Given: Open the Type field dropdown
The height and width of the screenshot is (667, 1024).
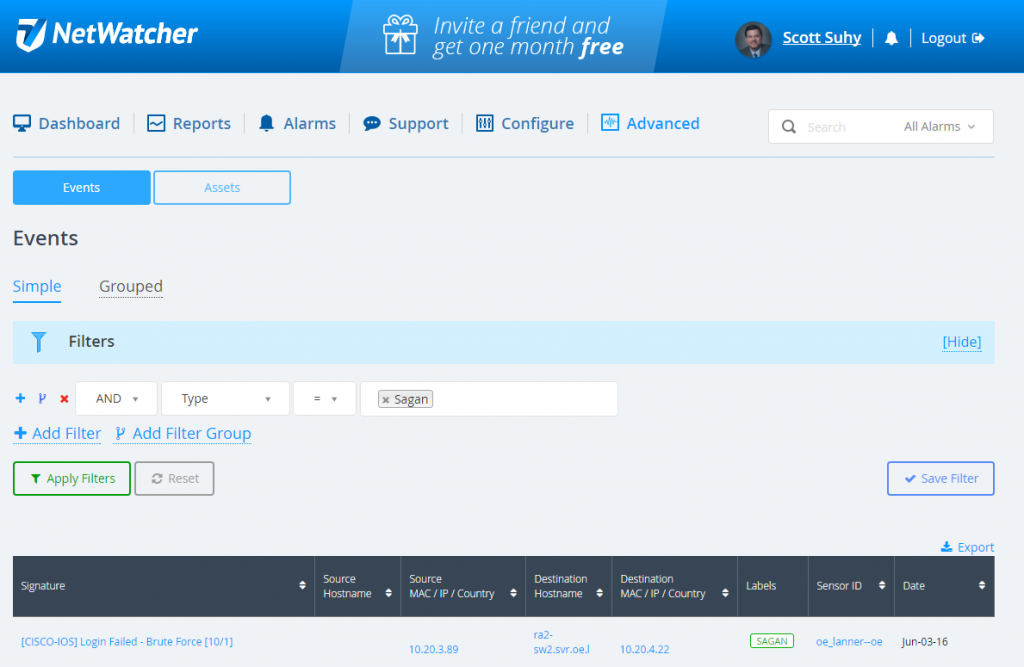Looking at the screenshot, I should [225, 399].
